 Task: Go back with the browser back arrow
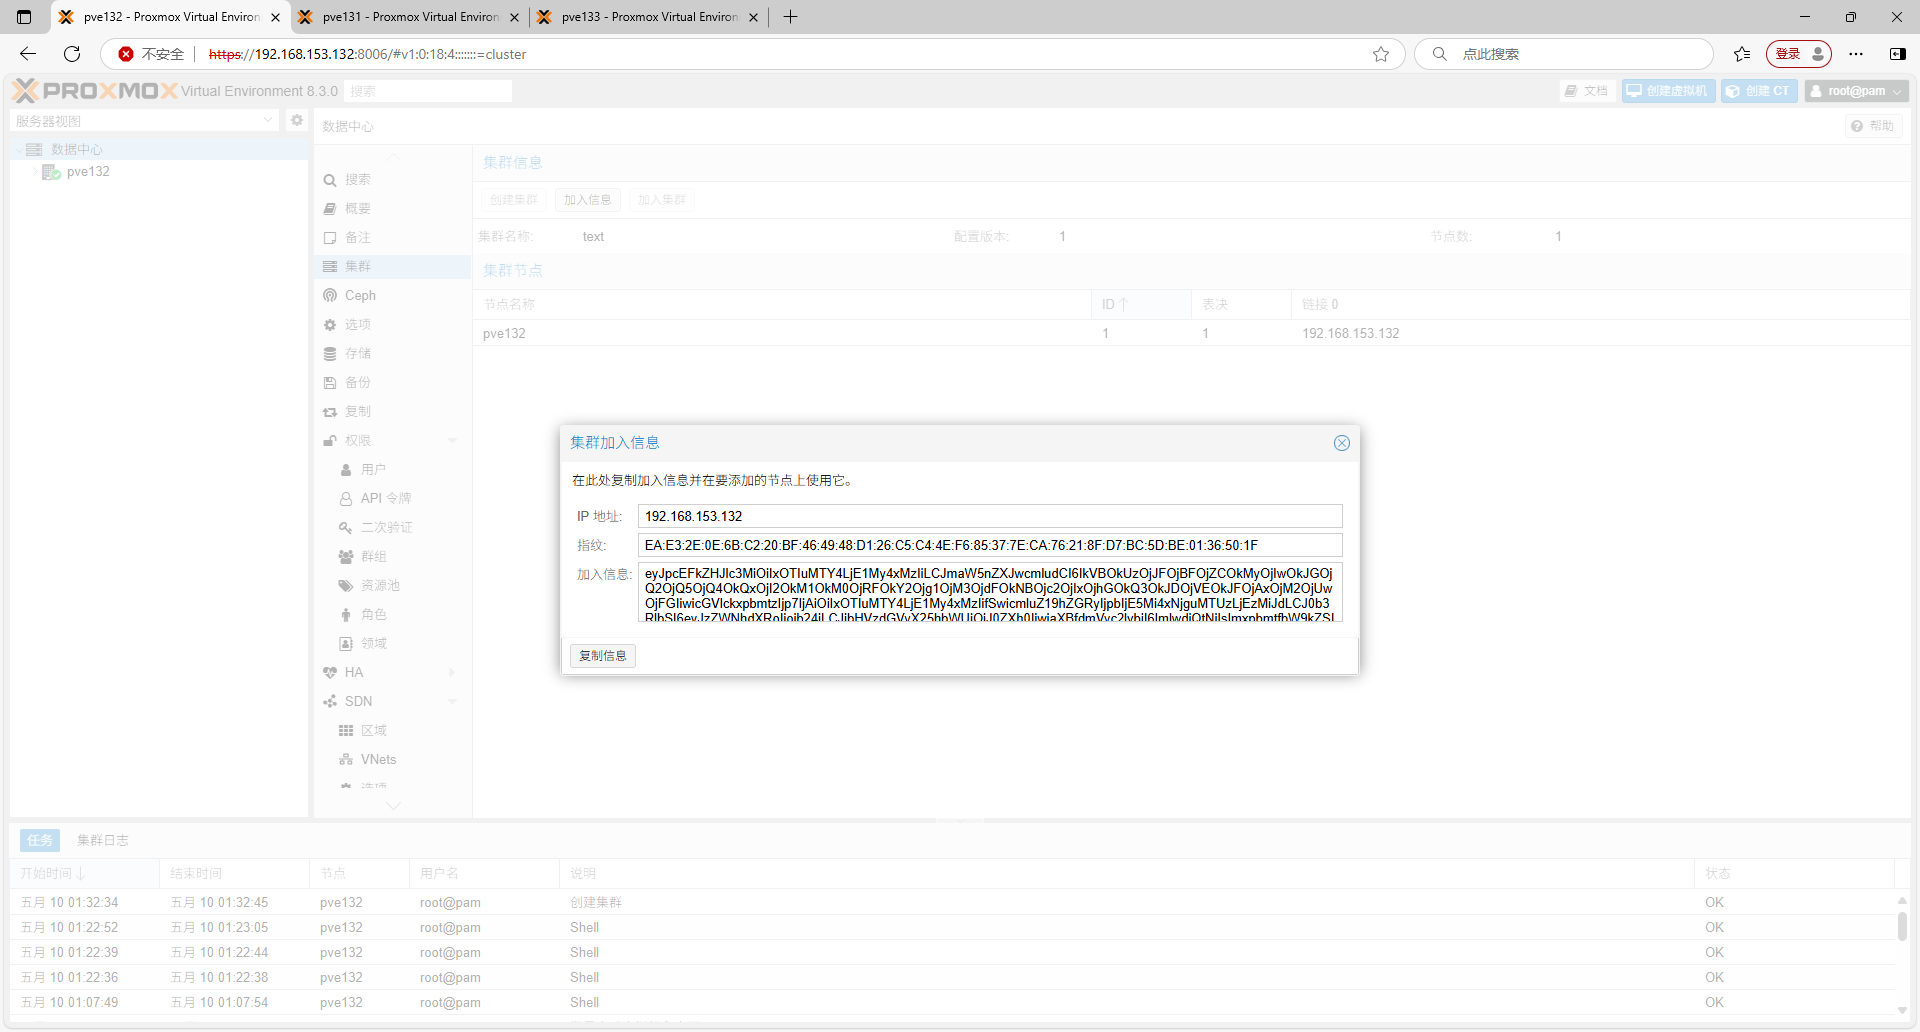pos(28,54)
